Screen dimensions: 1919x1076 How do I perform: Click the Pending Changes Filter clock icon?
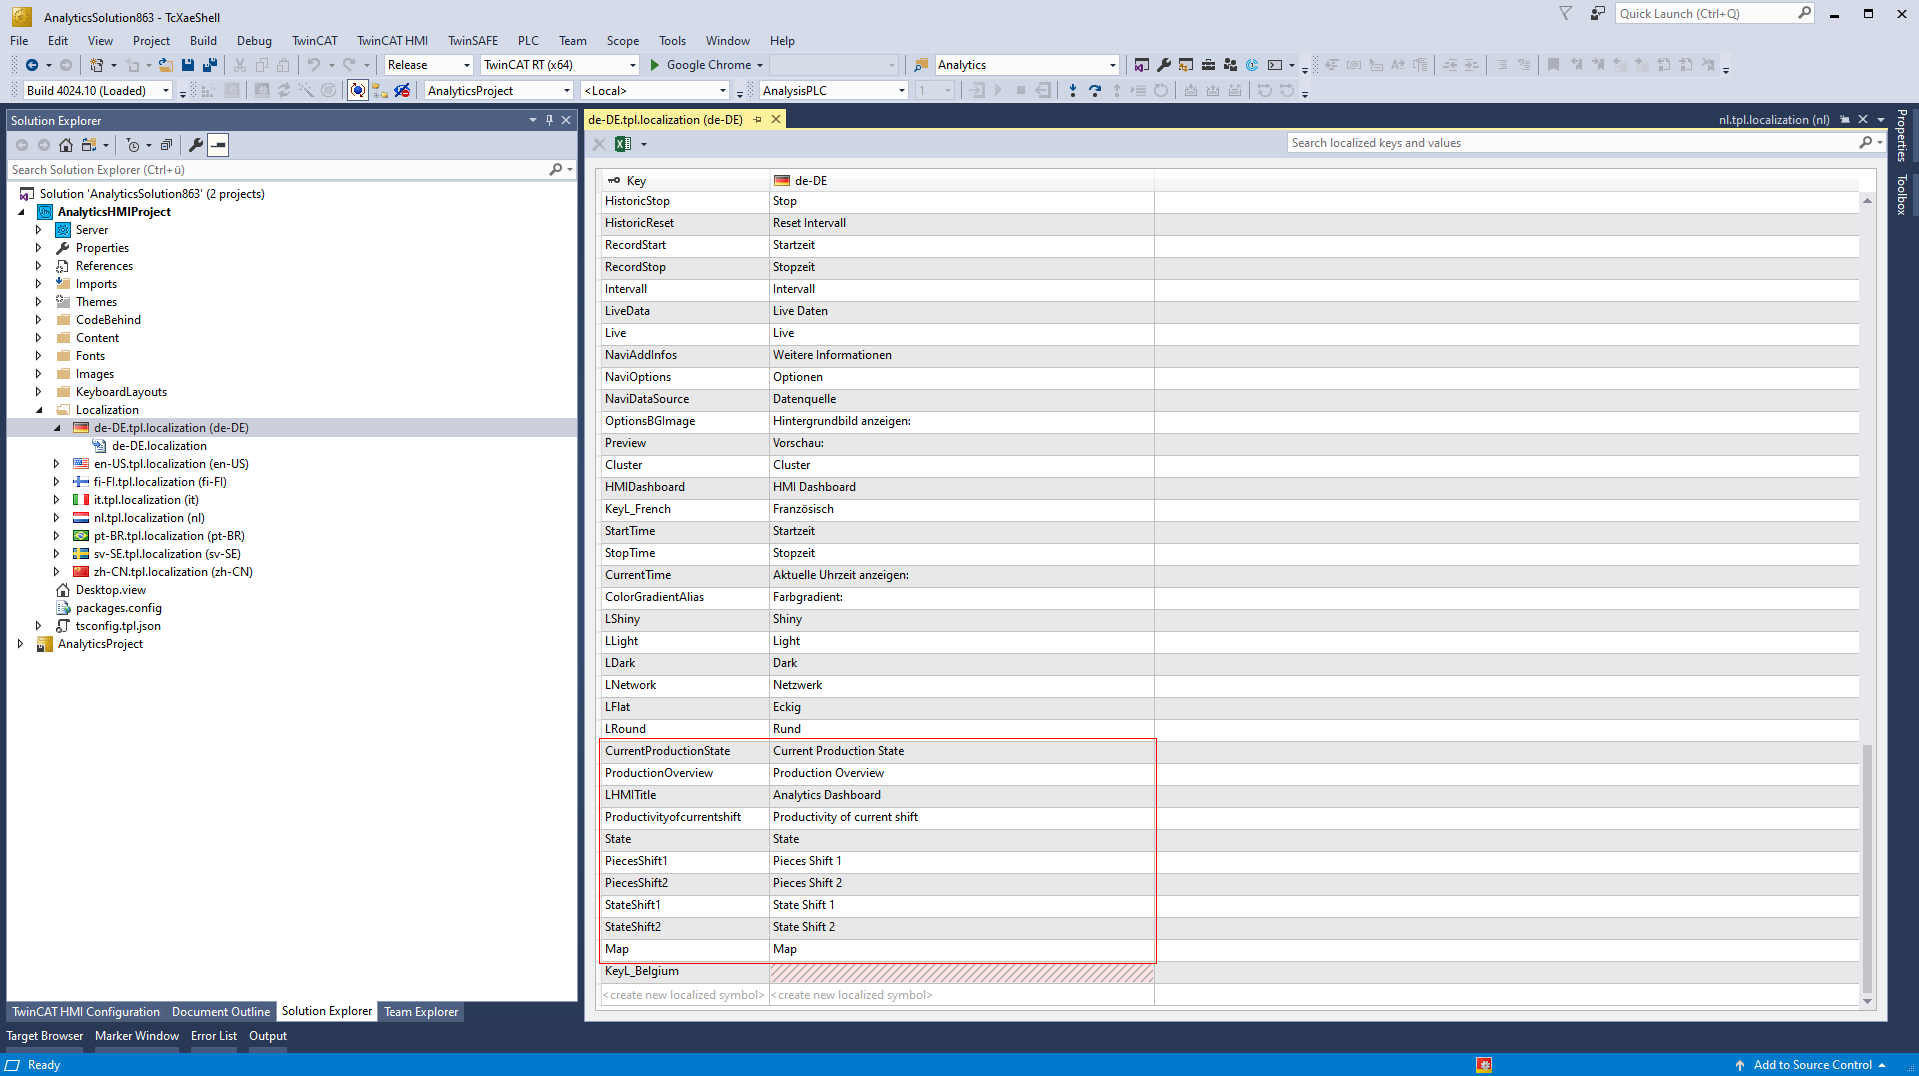click(x=133, y=145)
